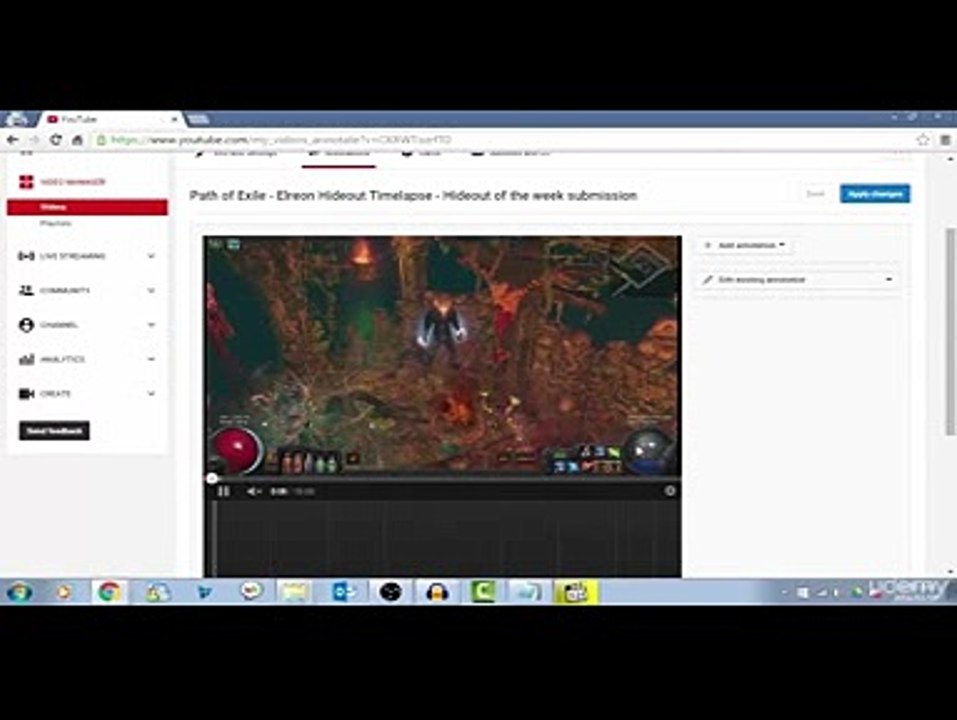Click the progress bar playhead handle
Image resolution: width=957 pixels, height=720 pixels.
coord(212,478)
